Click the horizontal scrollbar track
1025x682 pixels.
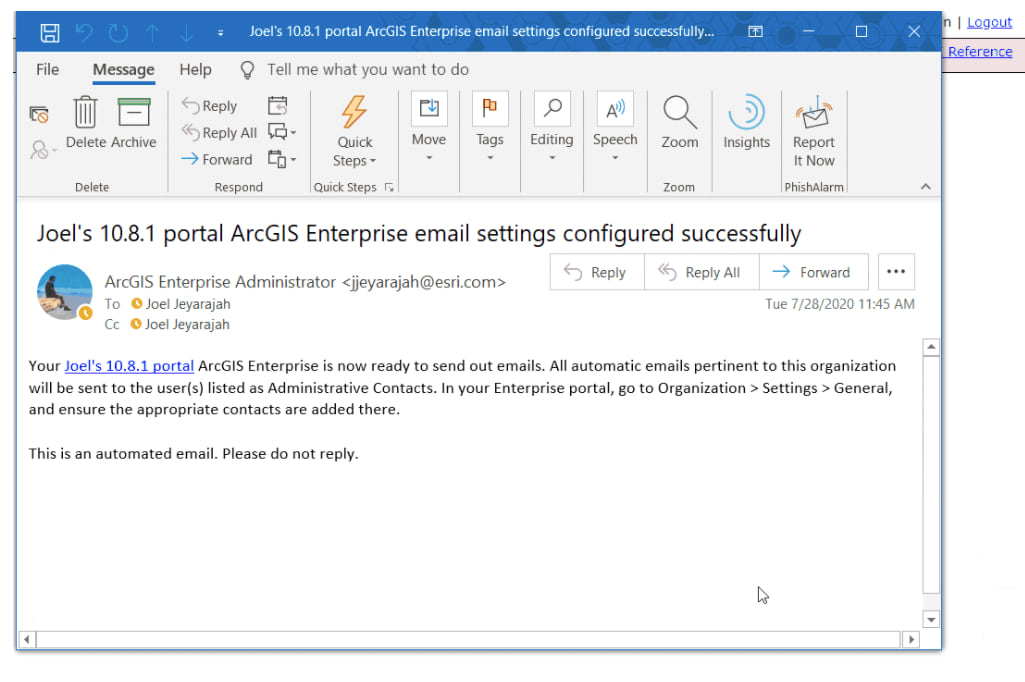469,639
